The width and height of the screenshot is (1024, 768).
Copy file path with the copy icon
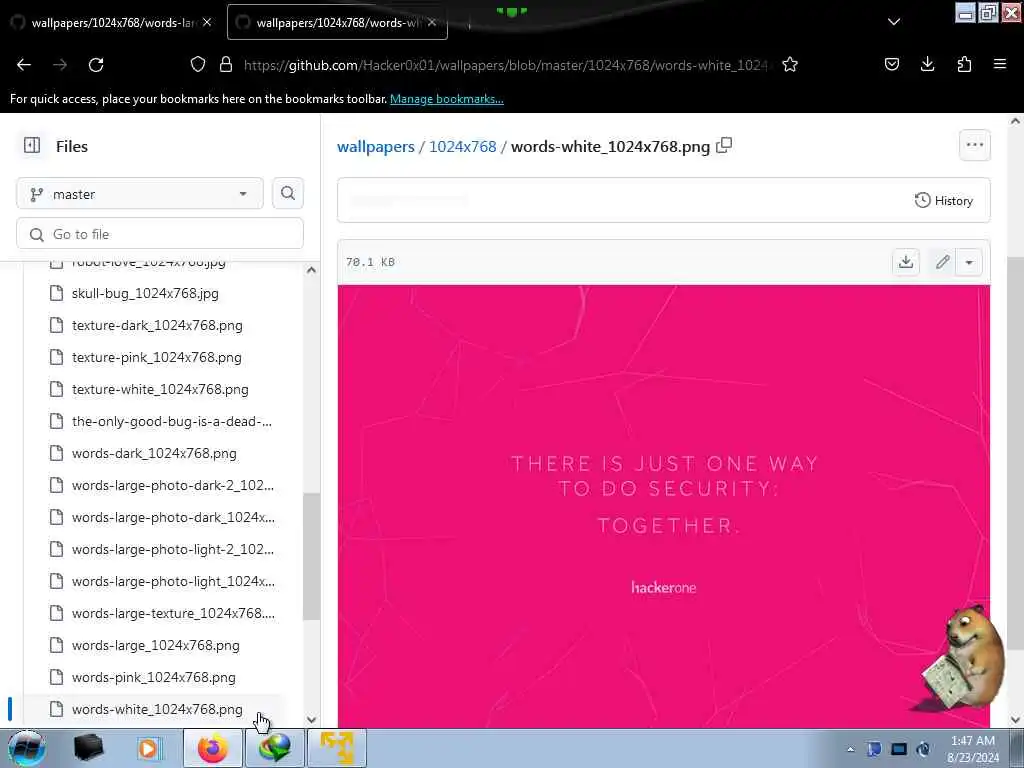tap(724, 146)
